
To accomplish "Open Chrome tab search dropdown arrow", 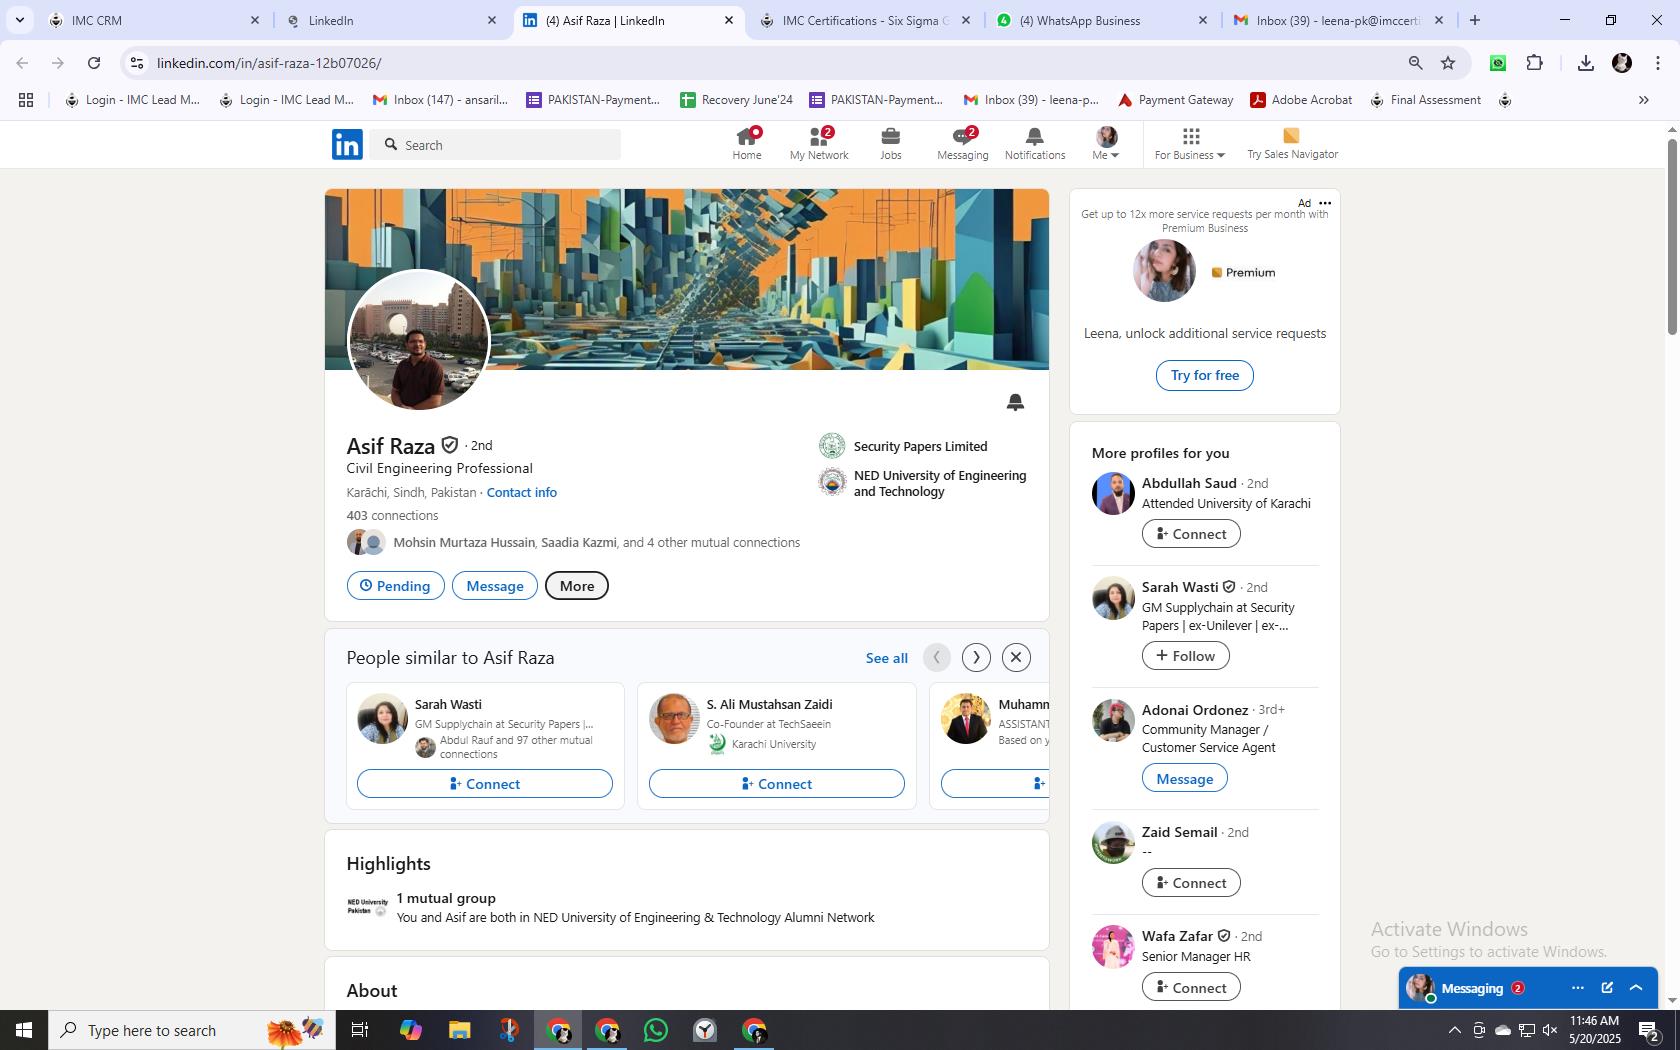I will tap(19, 20).
